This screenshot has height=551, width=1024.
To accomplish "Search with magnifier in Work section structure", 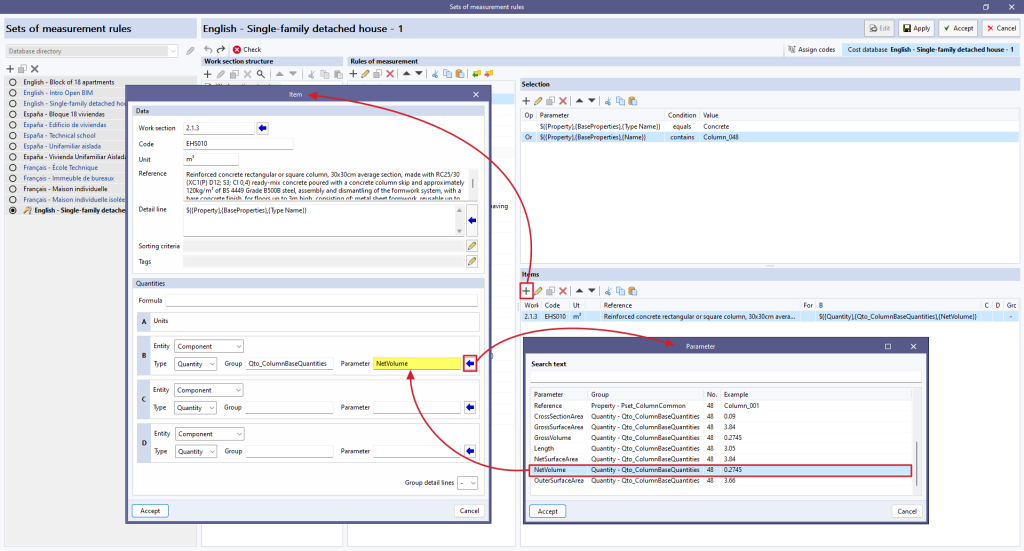I will tap(261, 74).
